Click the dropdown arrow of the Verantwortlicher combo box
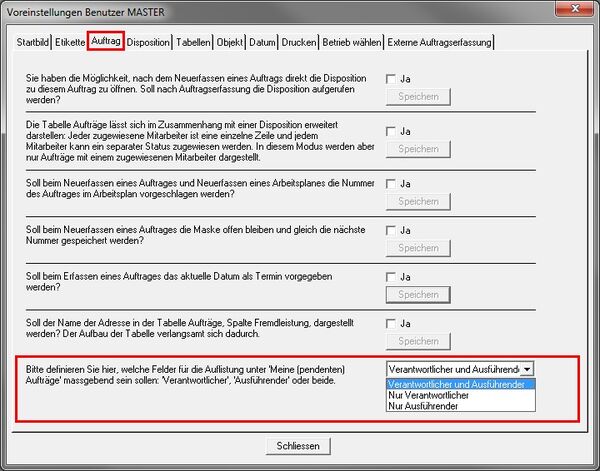 coord(527,369)
